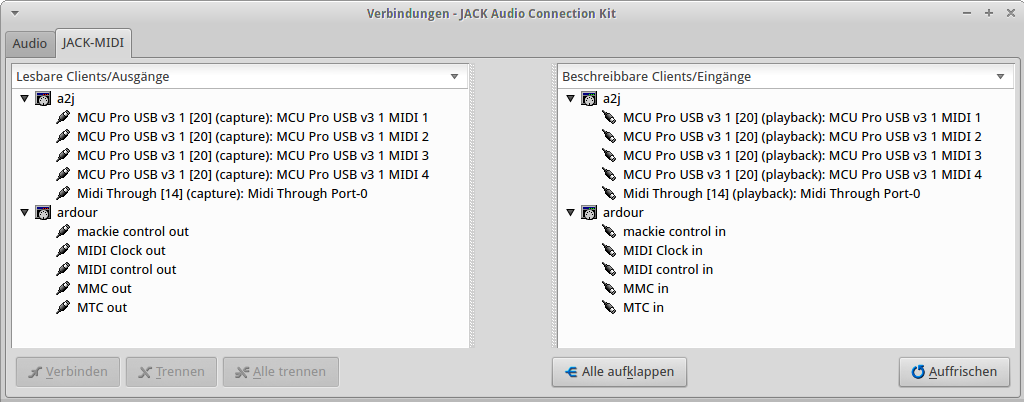
Task: Collapse the a2j tree in outputs panel
Action: click(25, 99)
